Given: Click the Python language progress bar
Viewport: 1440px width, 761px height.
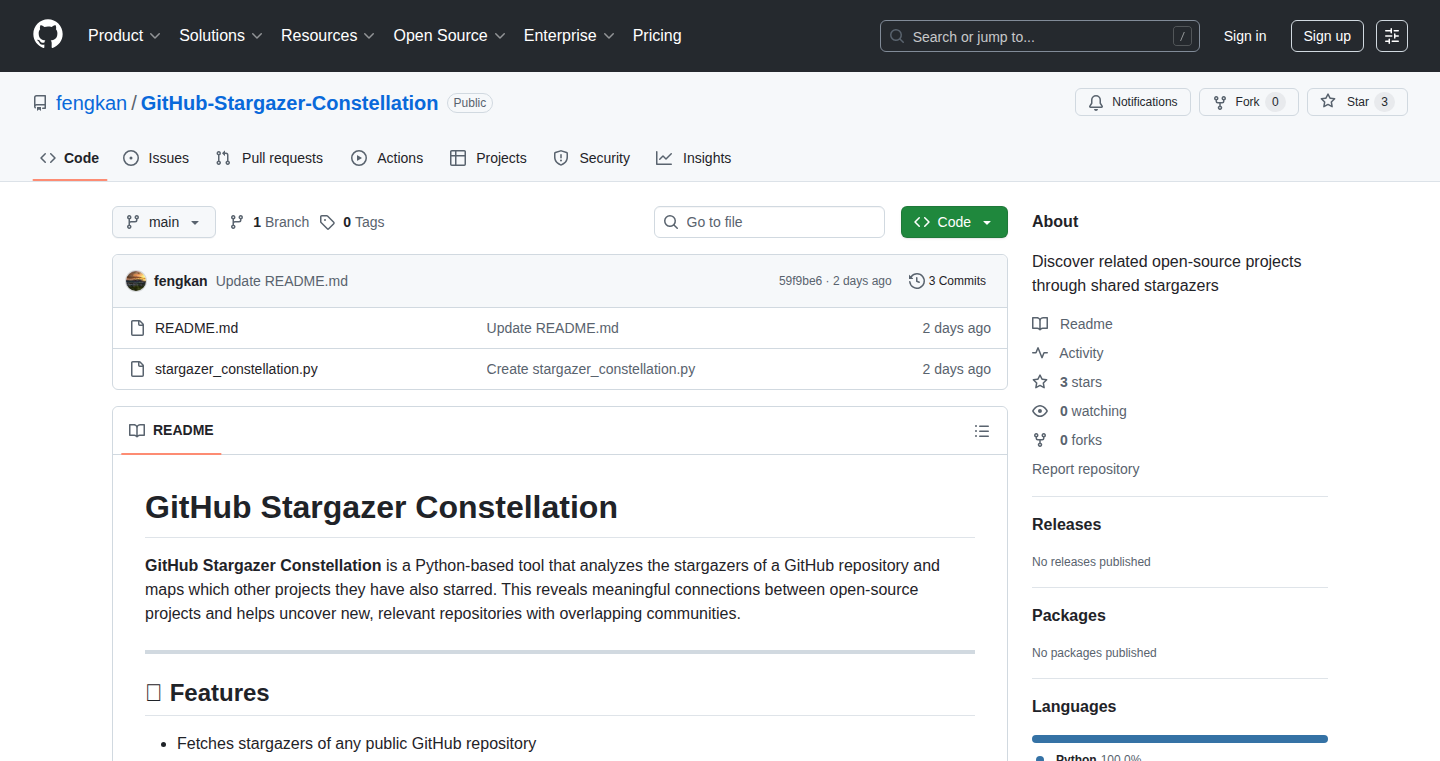Looking at the screenshot, I should point(1180,739).
